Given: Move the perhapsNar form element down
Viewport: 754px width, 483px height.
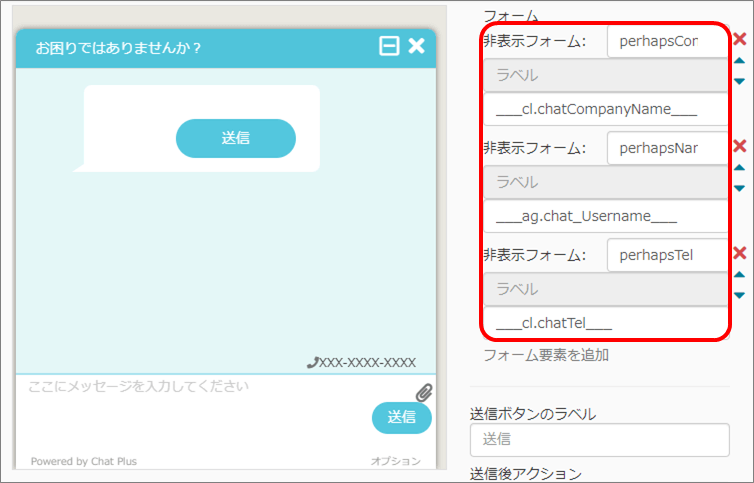Looking at the screenshot, I should tap(740, 188).
